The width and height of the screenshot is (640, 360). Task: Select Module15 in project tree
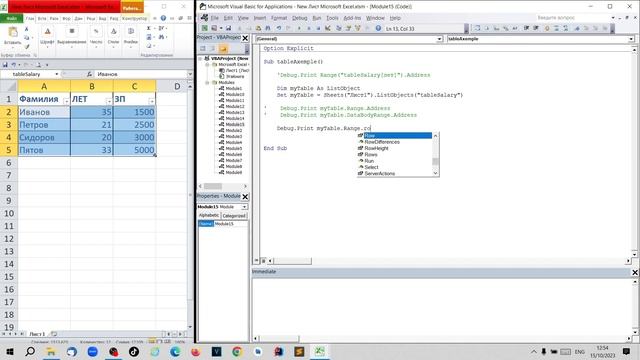[x=235, y=124]
